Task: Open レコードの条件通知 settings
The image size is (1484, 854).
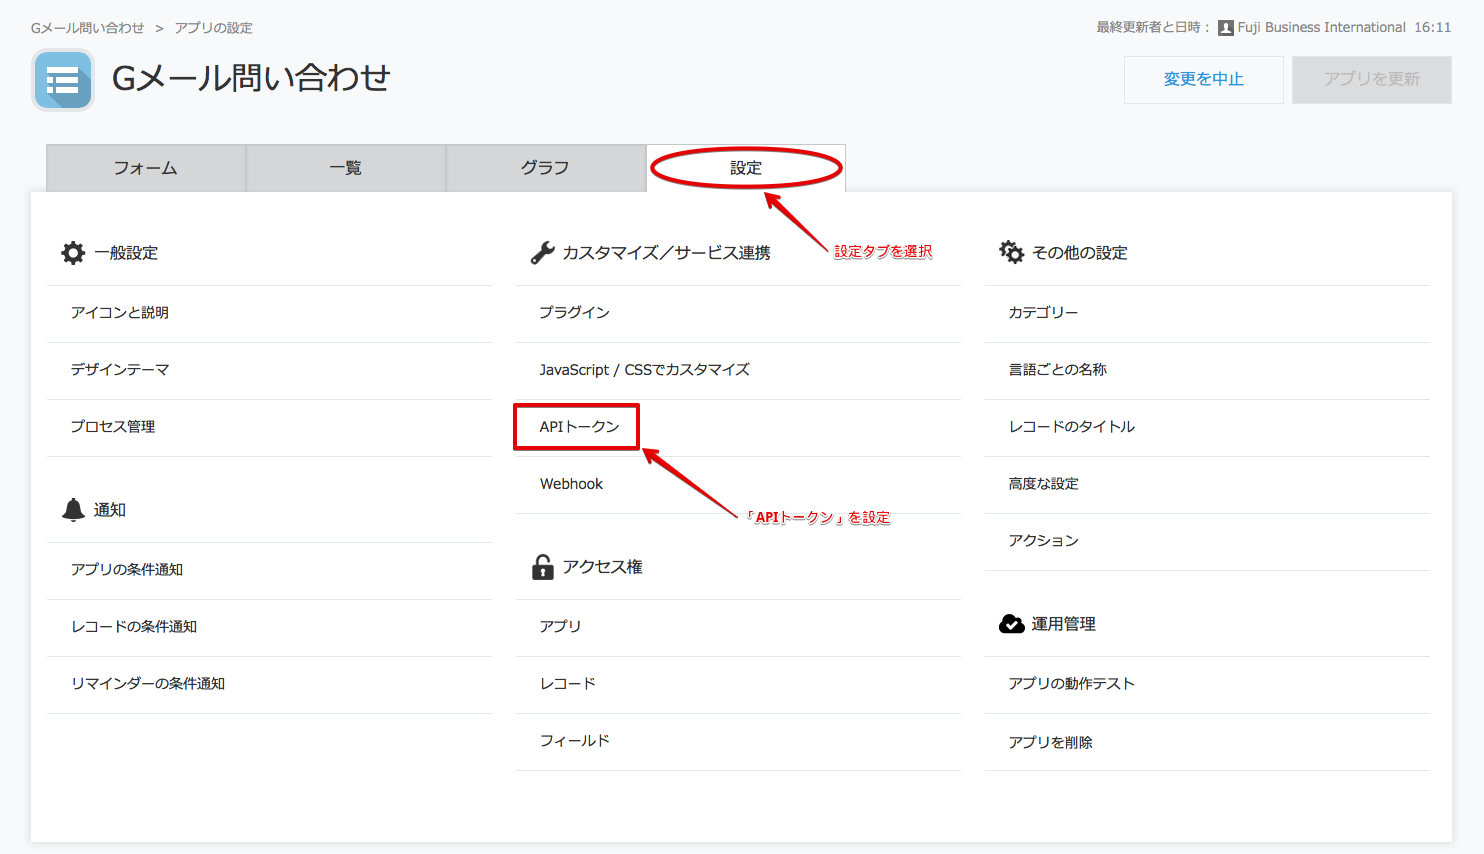Action: pyautogui.click(x=134, y=627)
